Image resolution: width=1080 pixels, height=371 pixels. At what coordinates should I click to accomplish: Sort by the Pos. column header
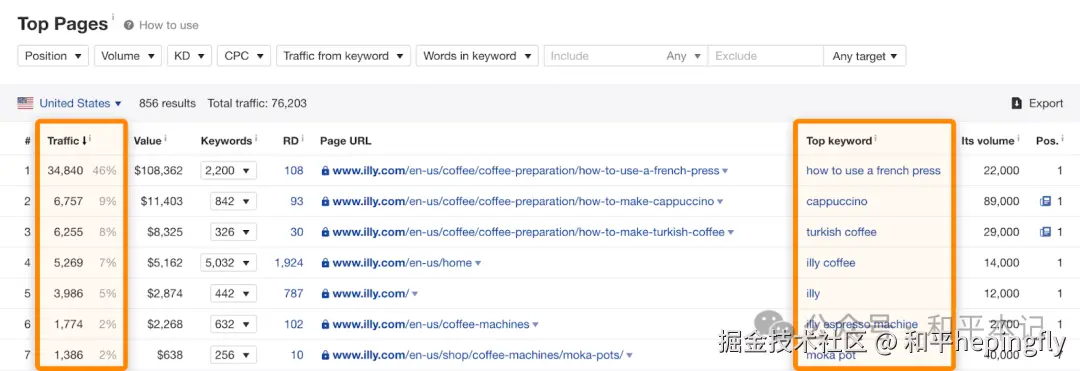point(1047,140)
